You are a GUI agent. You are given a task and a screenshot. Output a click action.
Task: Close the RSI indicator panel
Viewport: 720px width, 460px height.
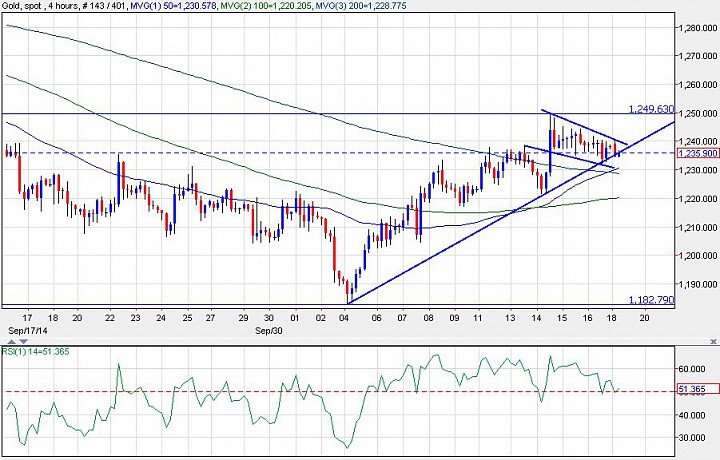click(x=714, y=341)
